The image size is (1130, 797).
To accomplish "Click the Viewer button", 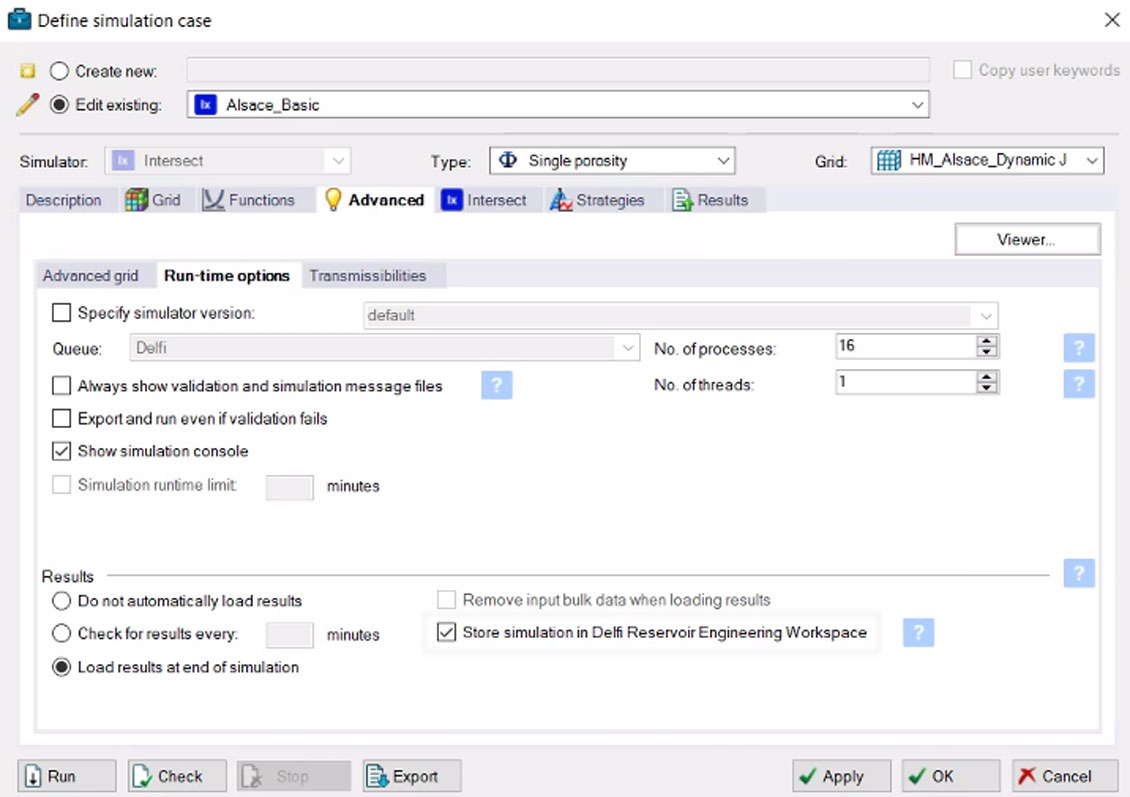I will coord(1027,239).
